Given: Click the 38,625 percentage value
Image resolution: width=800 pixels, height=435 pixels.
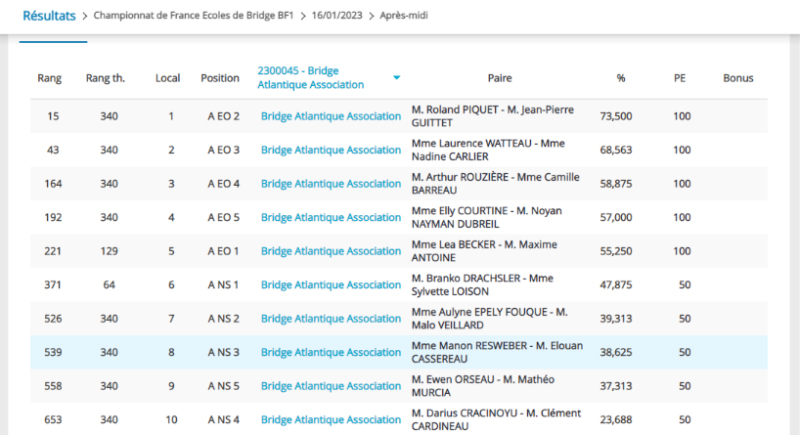Looking at the screenshot, I should [x=616, y=352].
